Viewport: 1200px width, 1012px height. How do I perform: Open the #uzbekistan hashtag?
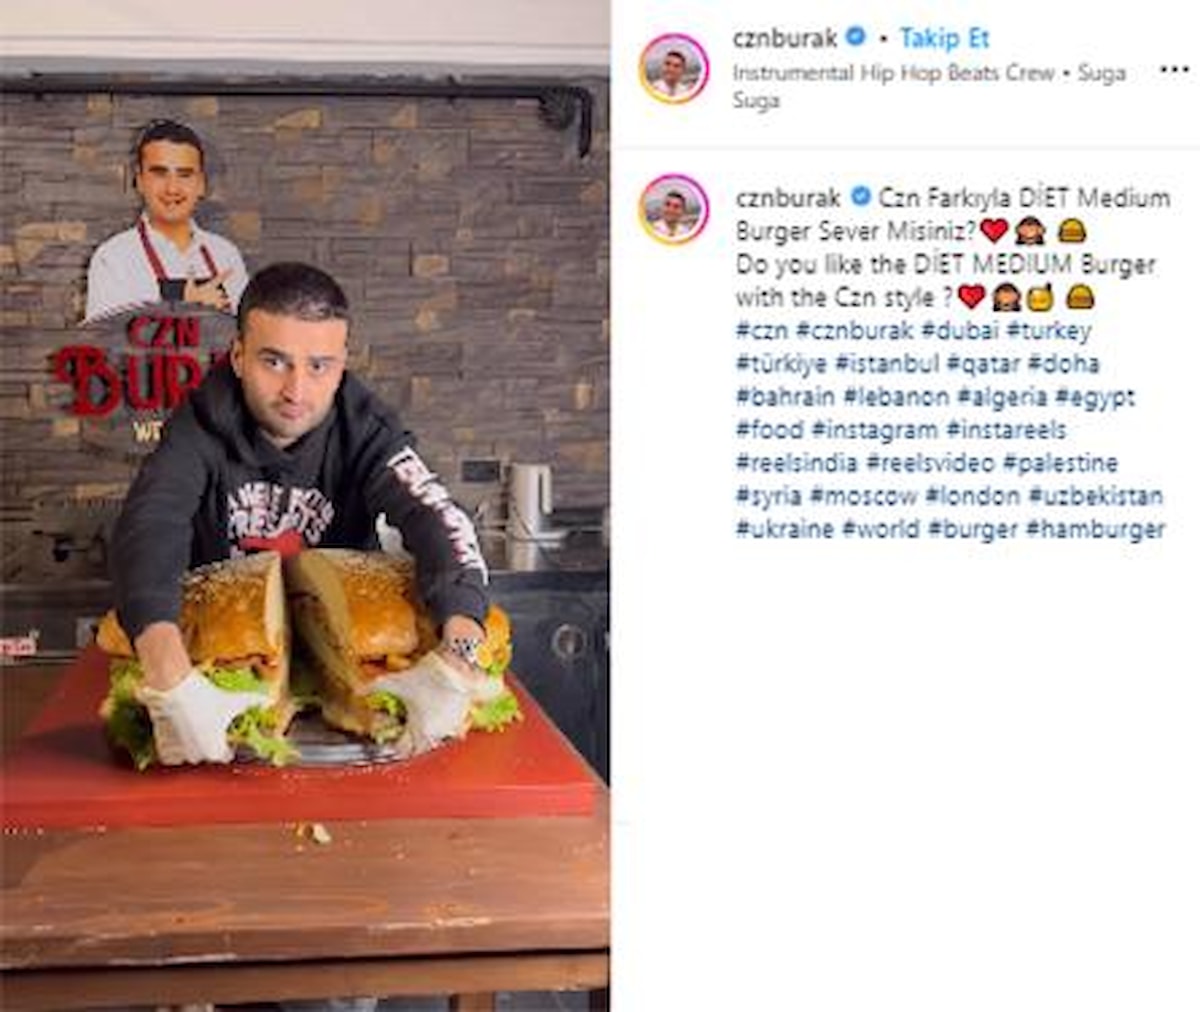point(1096,496)
